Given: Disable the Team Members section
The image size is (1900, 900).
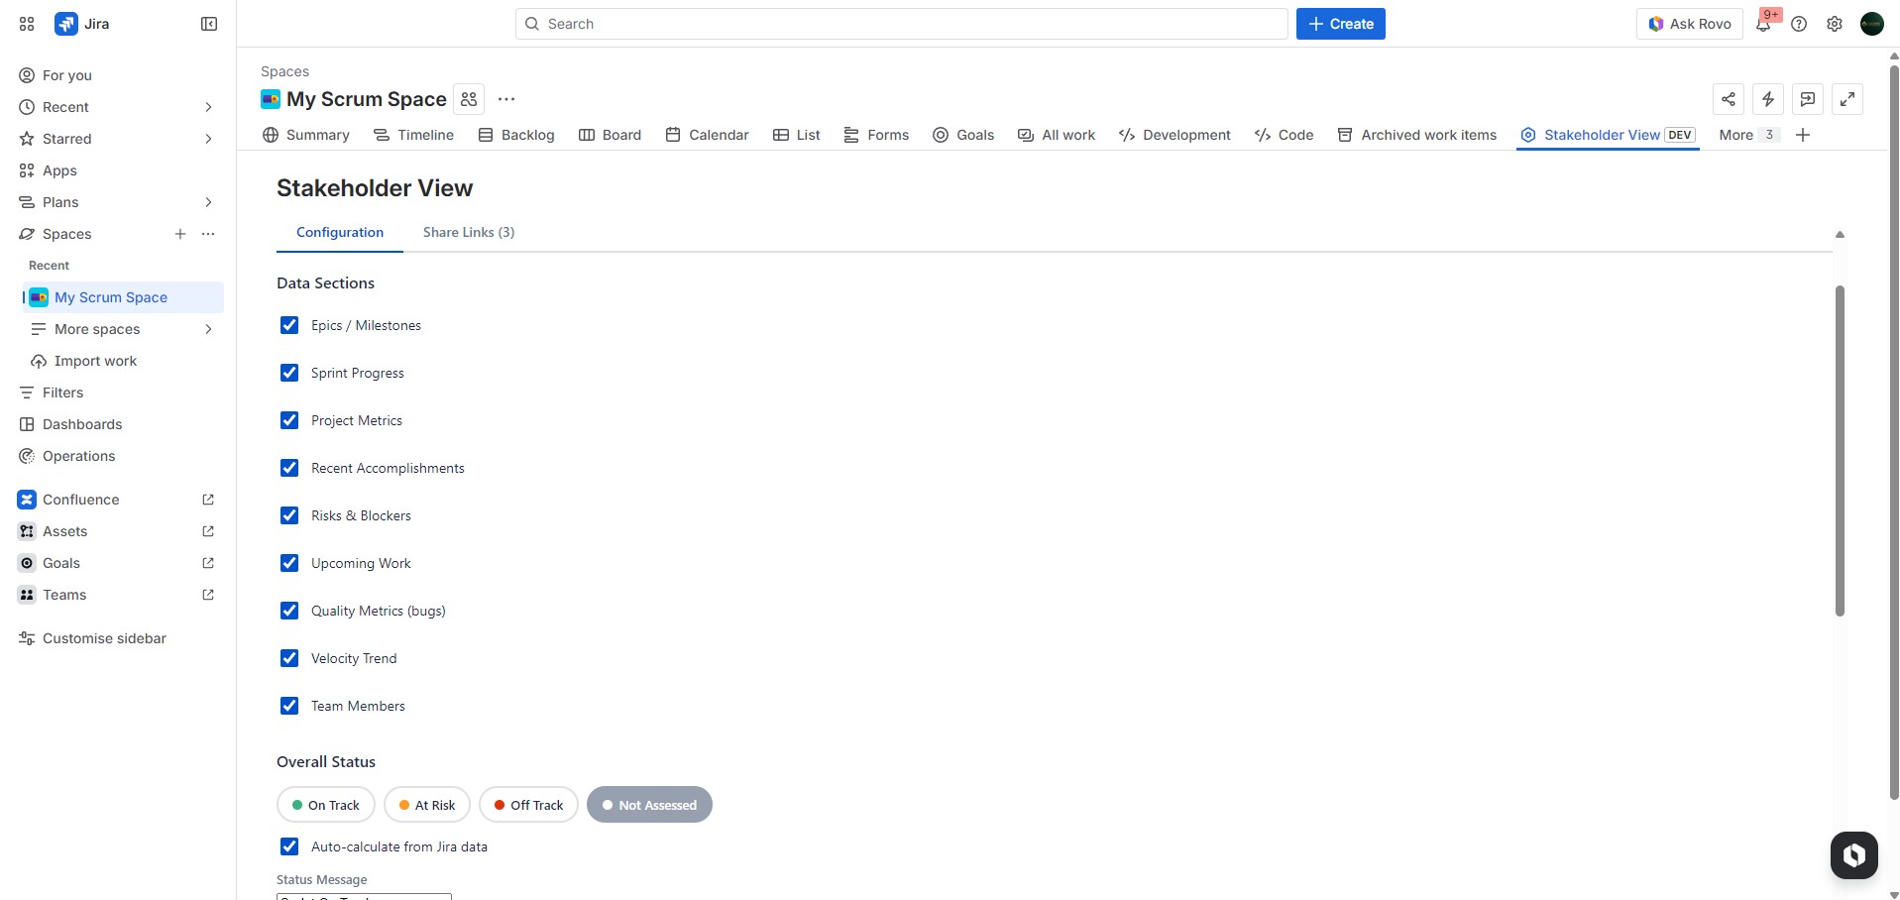Looking at the screenshot, I should click(x=289, y=705).
